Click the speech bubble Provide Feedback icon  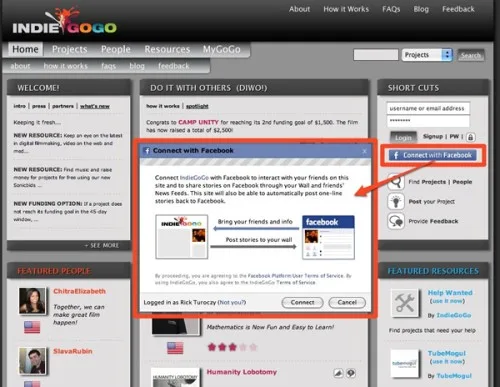coord(396,221)
